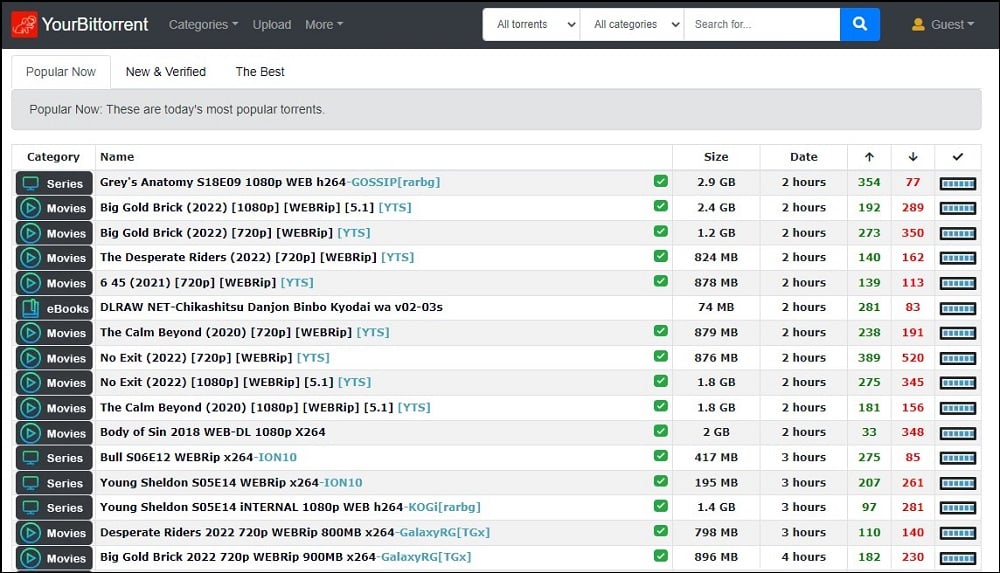The width and height of the screenshot is (1000, 573).
Task: Click the Category column header
Action: point(53,157)
